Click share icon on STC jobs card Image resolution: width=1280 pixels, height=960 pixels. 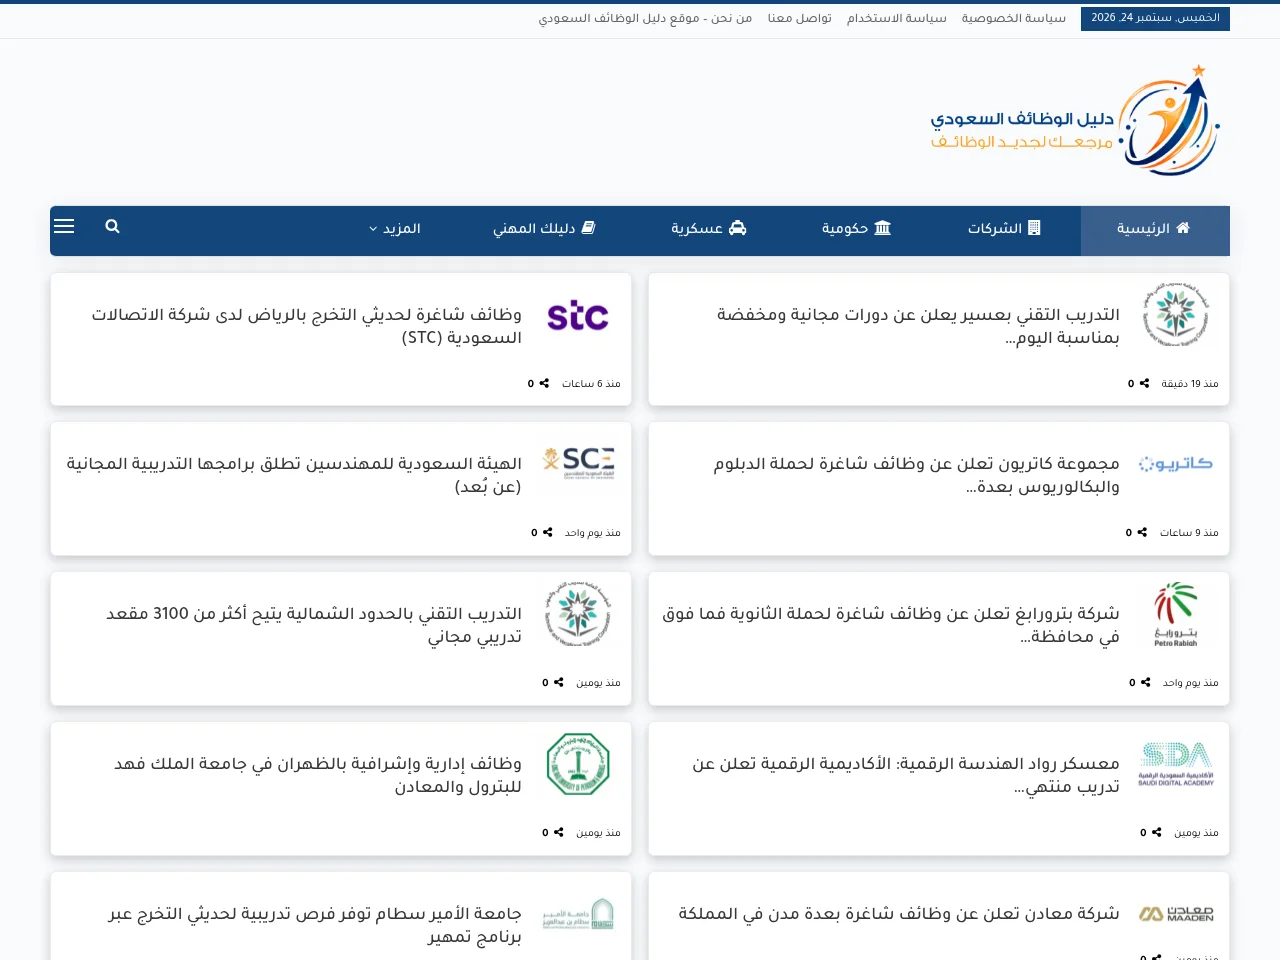point(544,383)
